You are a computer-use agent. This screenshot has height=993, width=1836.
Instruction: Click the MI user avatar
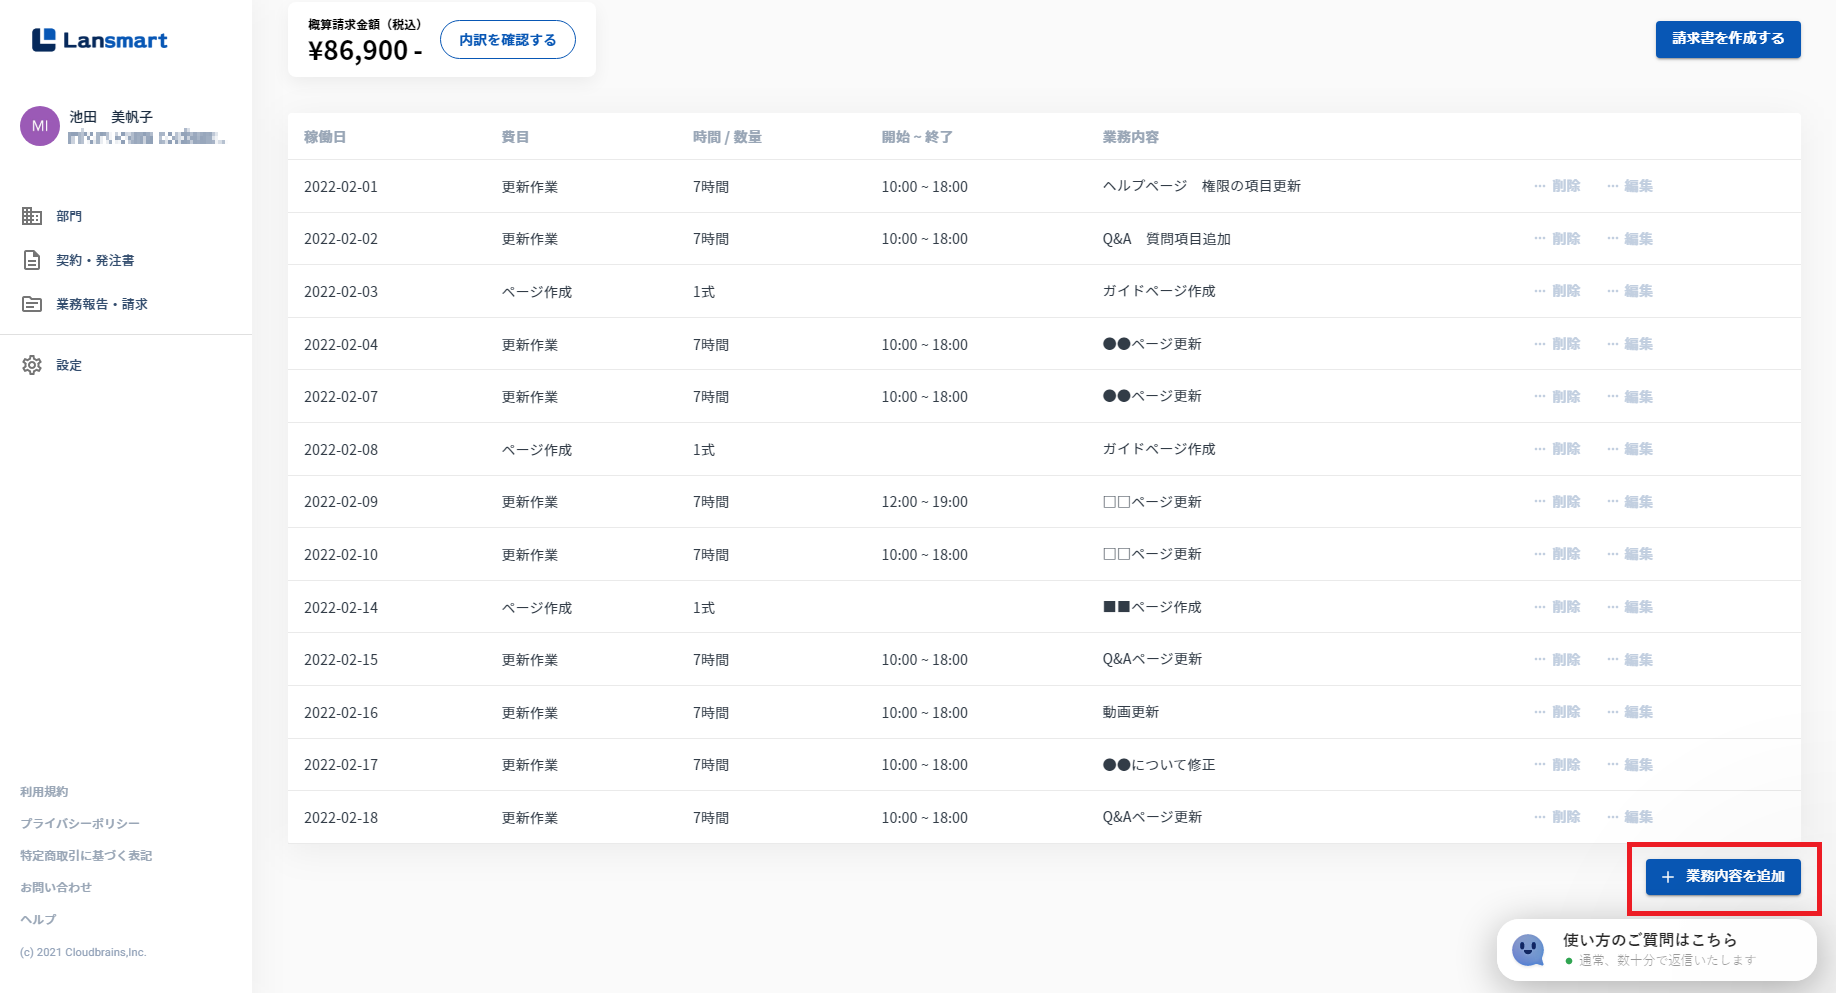point(40,126)
